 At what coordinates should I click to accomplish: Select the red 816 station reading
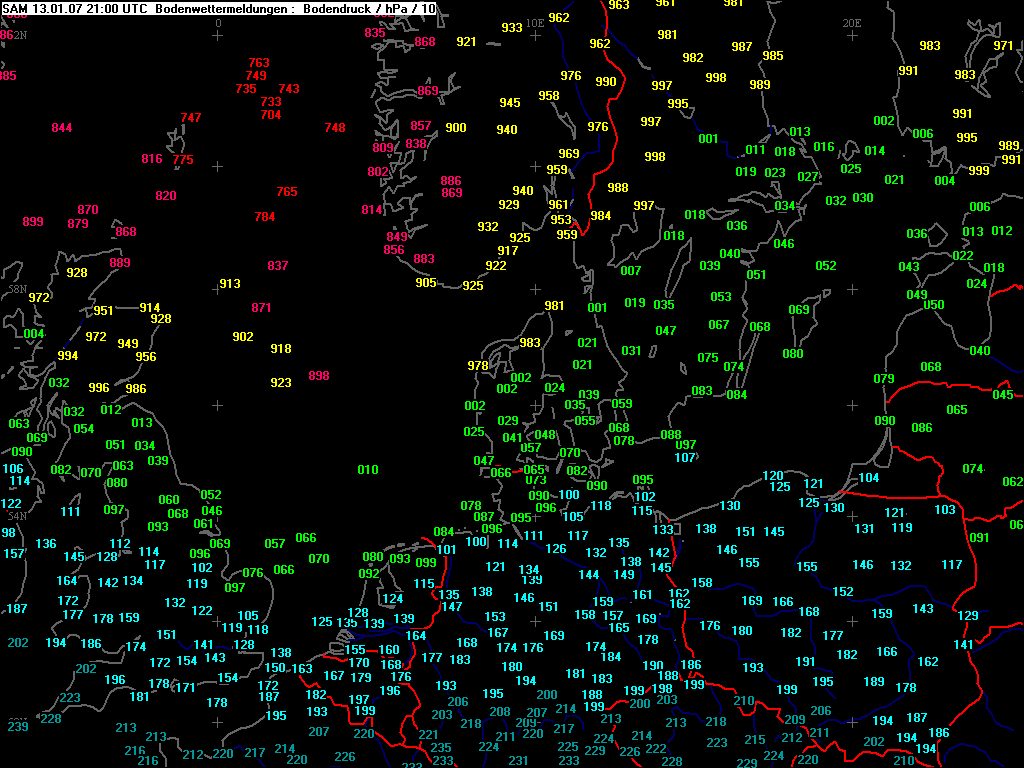click(x=152, y=160)
